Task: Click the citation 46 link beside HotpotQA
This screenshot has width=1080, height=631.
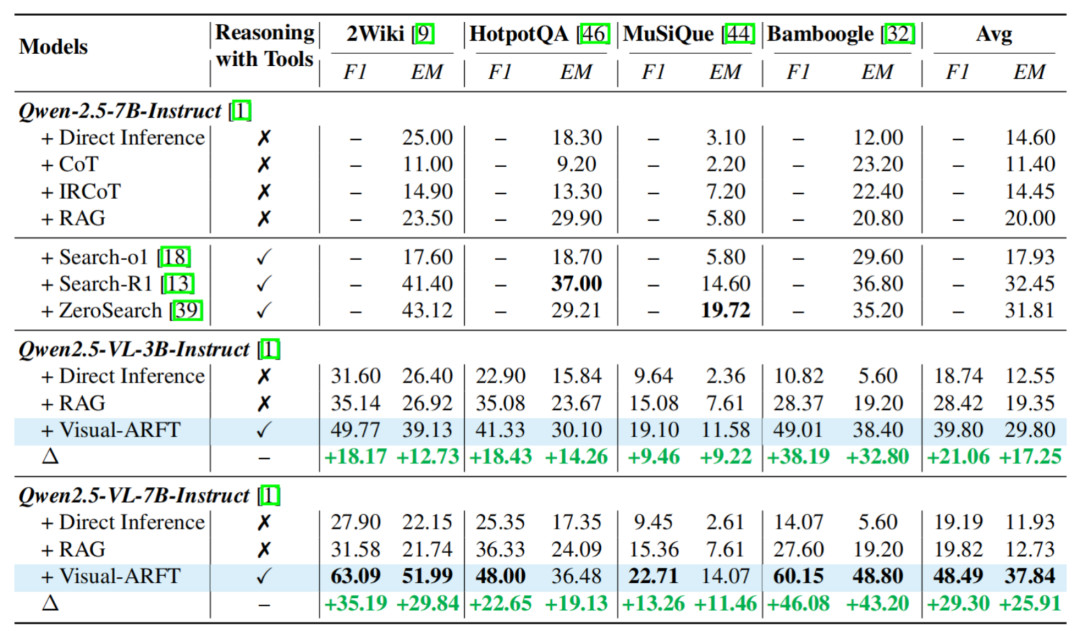Action: (x=591, y=34)
